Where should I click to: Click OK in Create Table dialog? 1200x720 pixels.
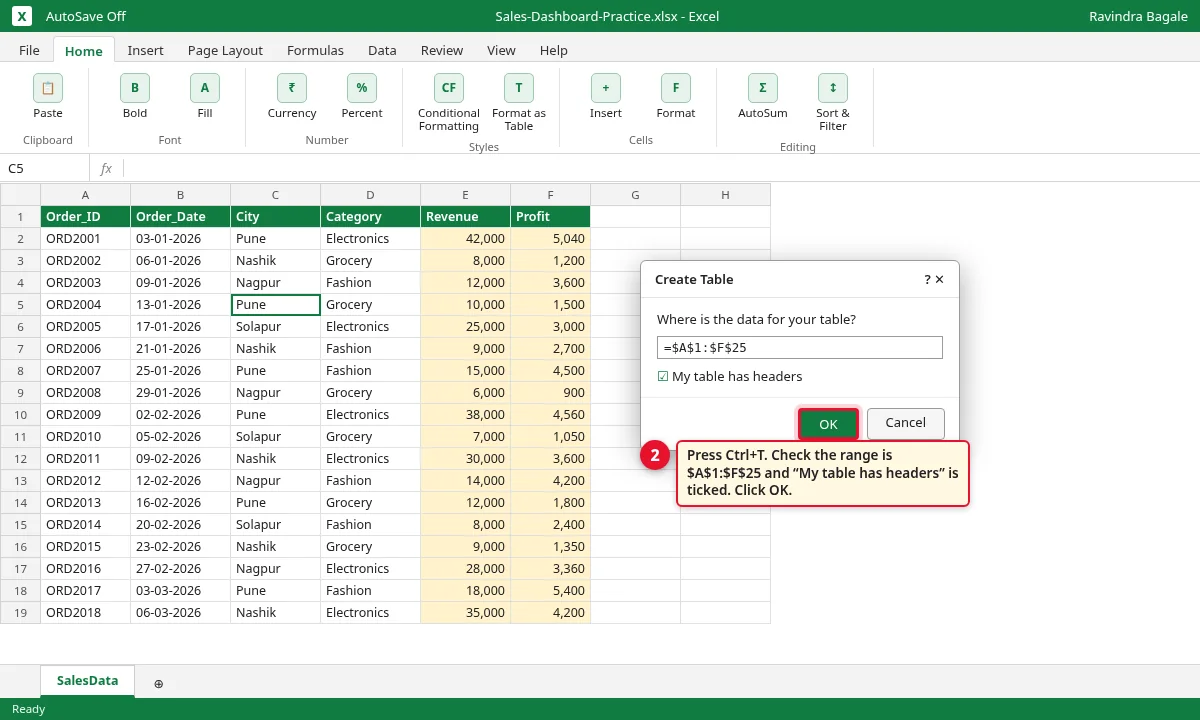tap(828, 424)
